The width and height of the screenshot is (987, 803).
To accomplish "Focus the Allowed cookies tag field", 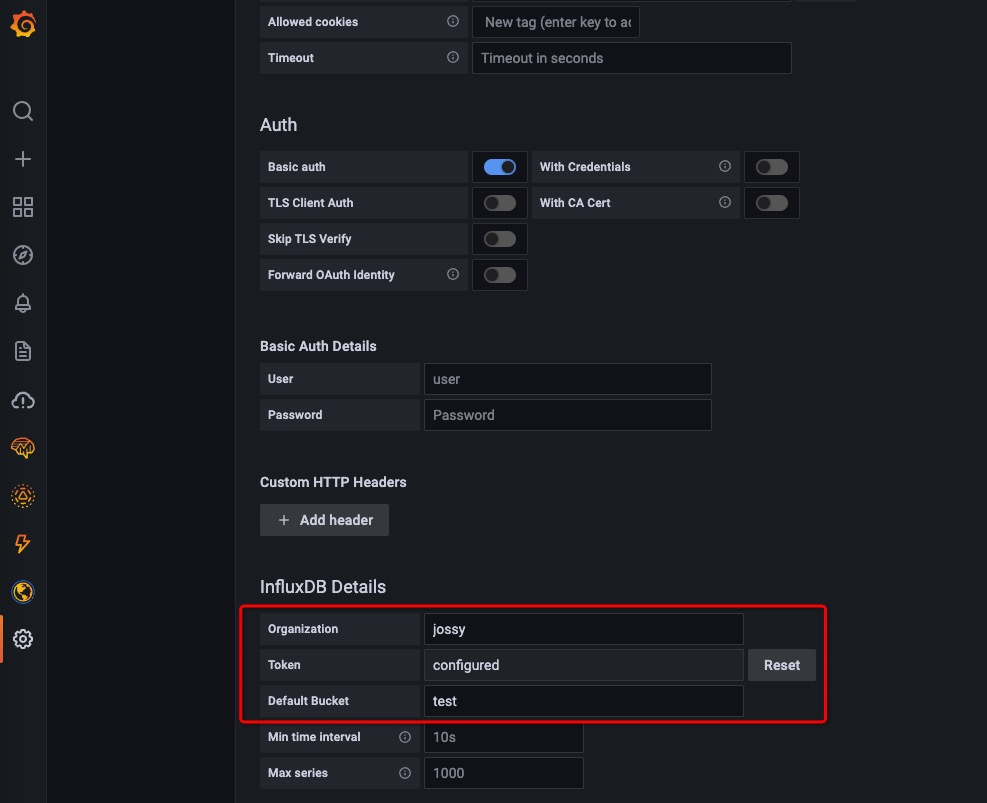I will click(556, 22).
